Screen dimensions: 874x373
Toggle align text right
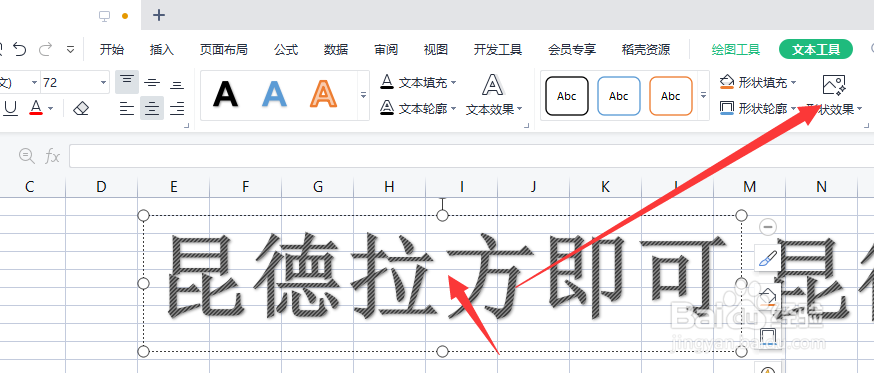(x=177, y=108)
